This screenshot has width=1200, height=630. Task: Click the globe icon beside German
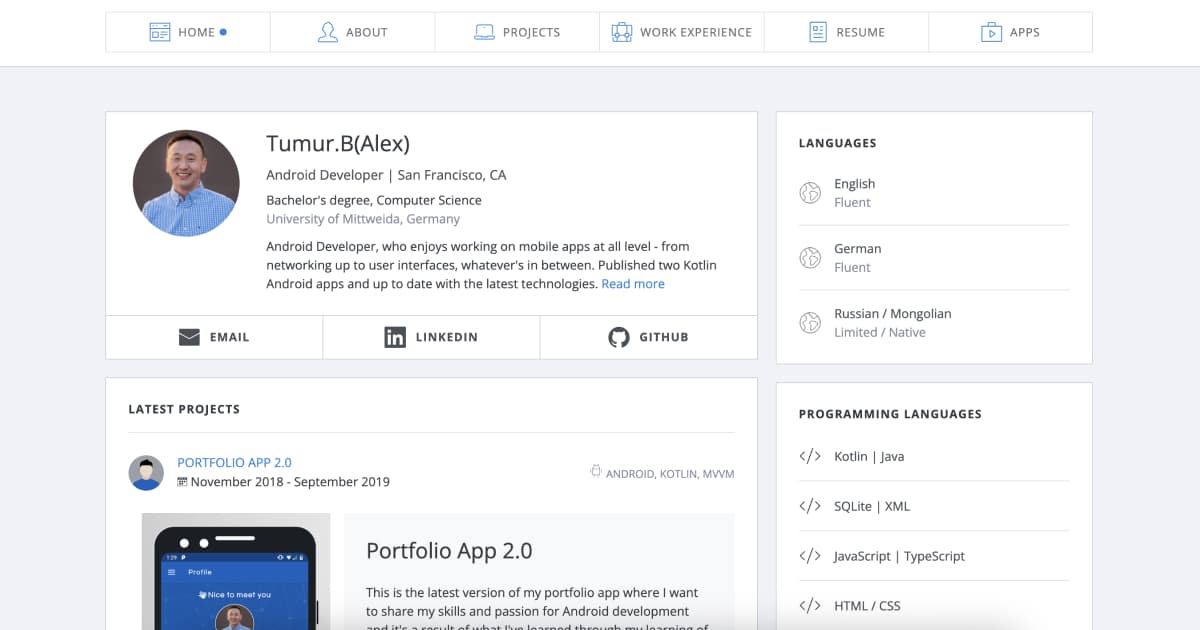[x=810, y=257]
